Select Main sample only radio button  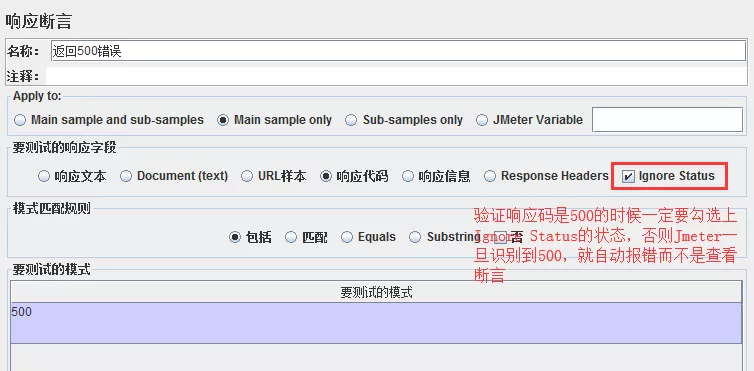coord(223,120)
